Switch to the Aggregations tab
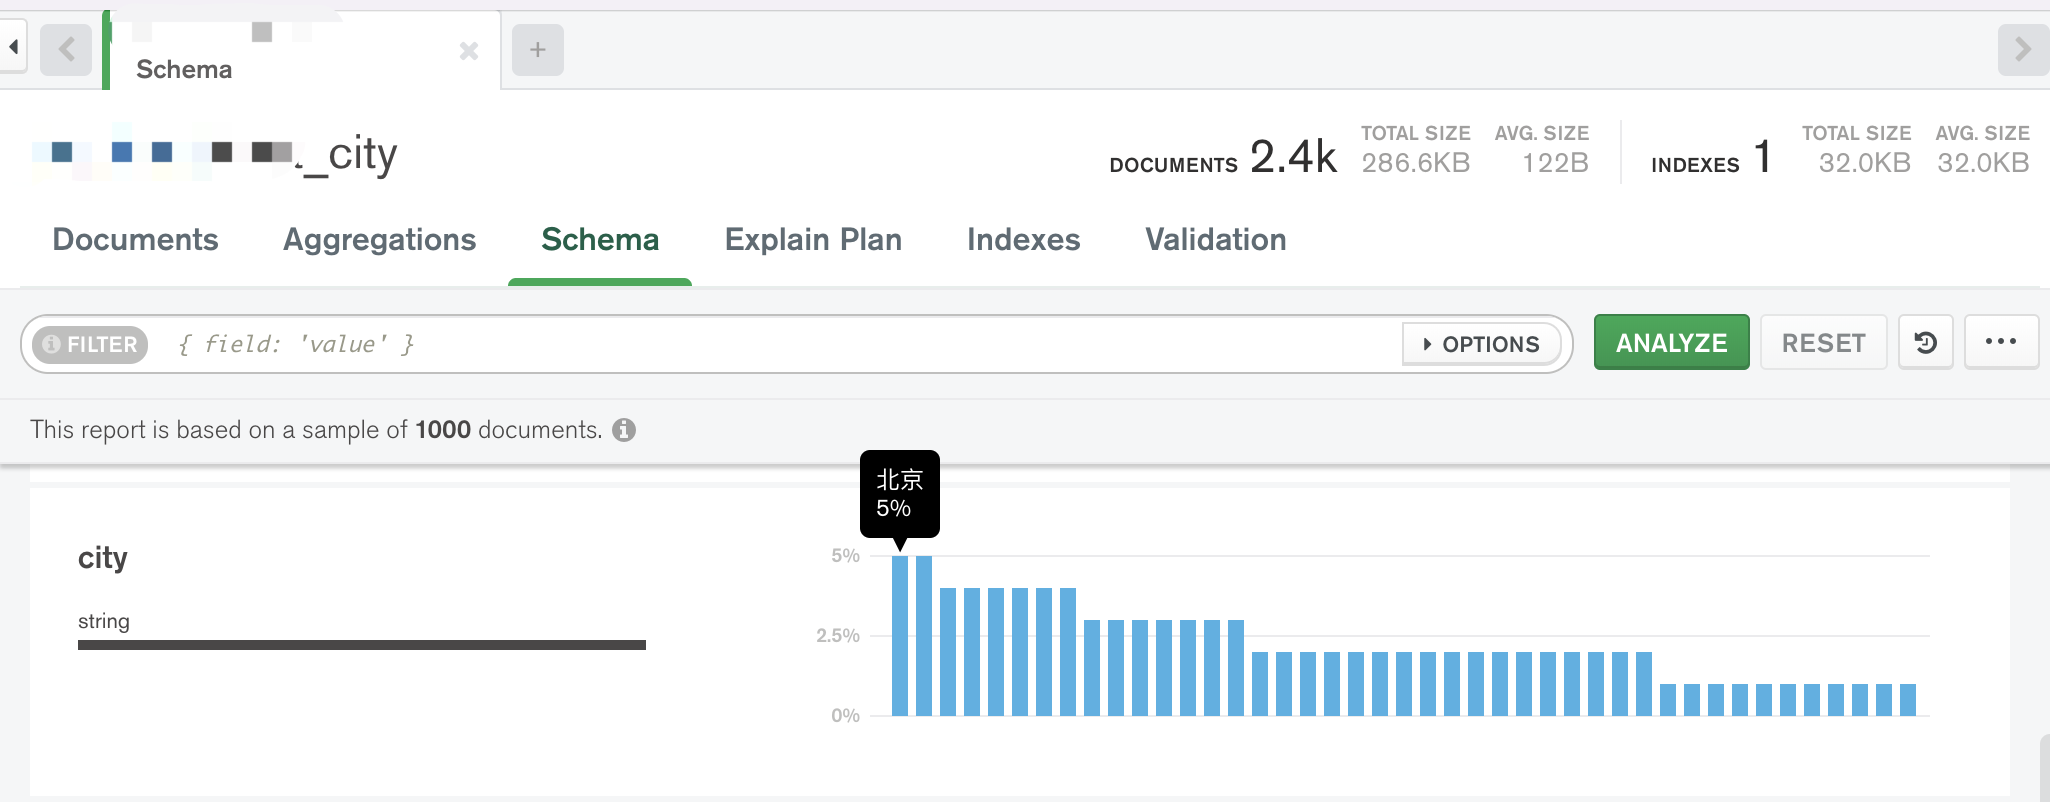Screen dimensions: 2050x802 [380, 240]
